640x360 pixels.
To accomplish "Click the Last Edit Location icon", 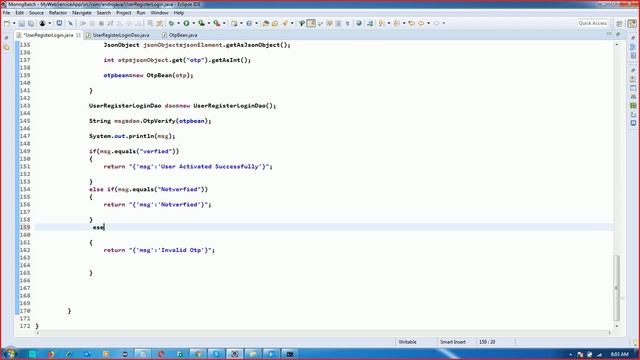I will [412, 23].
